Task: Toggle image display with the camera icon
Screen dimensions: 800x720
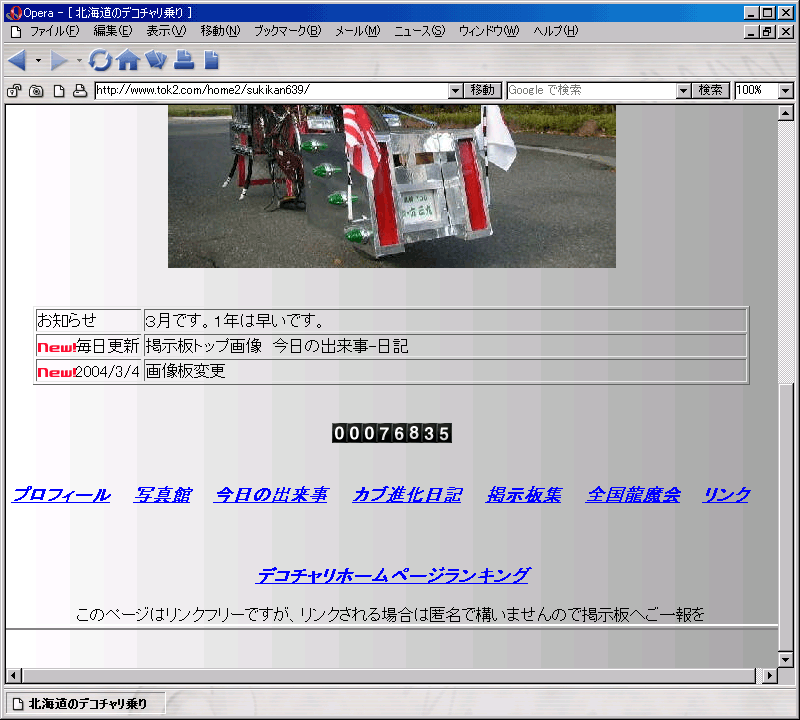Action: tap(36, 91)
